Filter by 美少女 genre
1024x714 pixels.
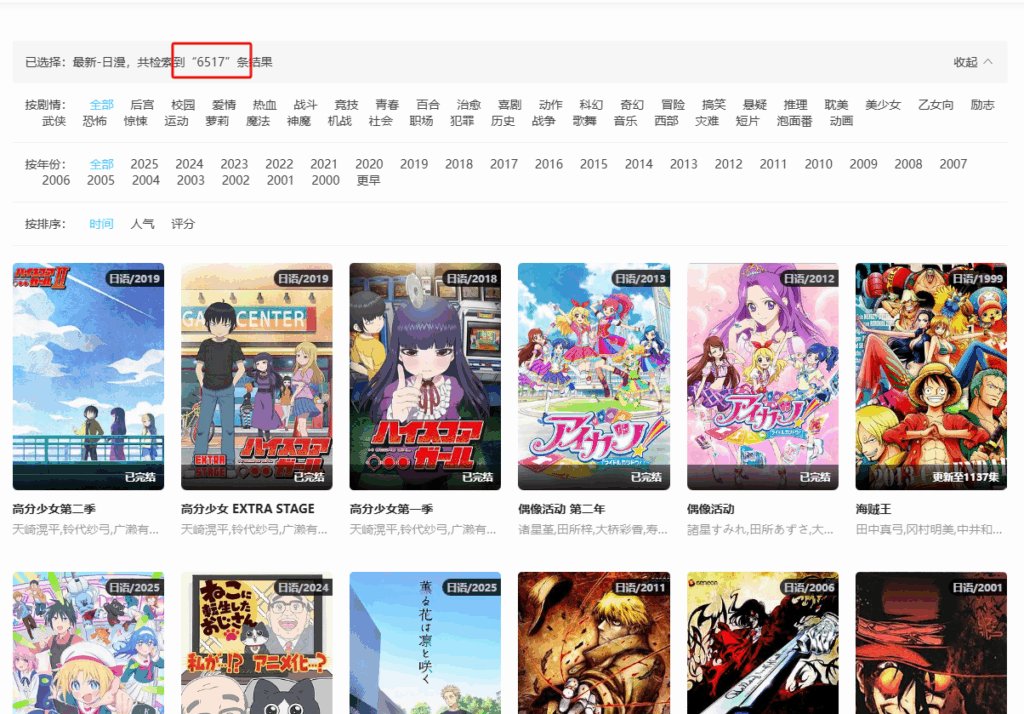click(883, 105)
